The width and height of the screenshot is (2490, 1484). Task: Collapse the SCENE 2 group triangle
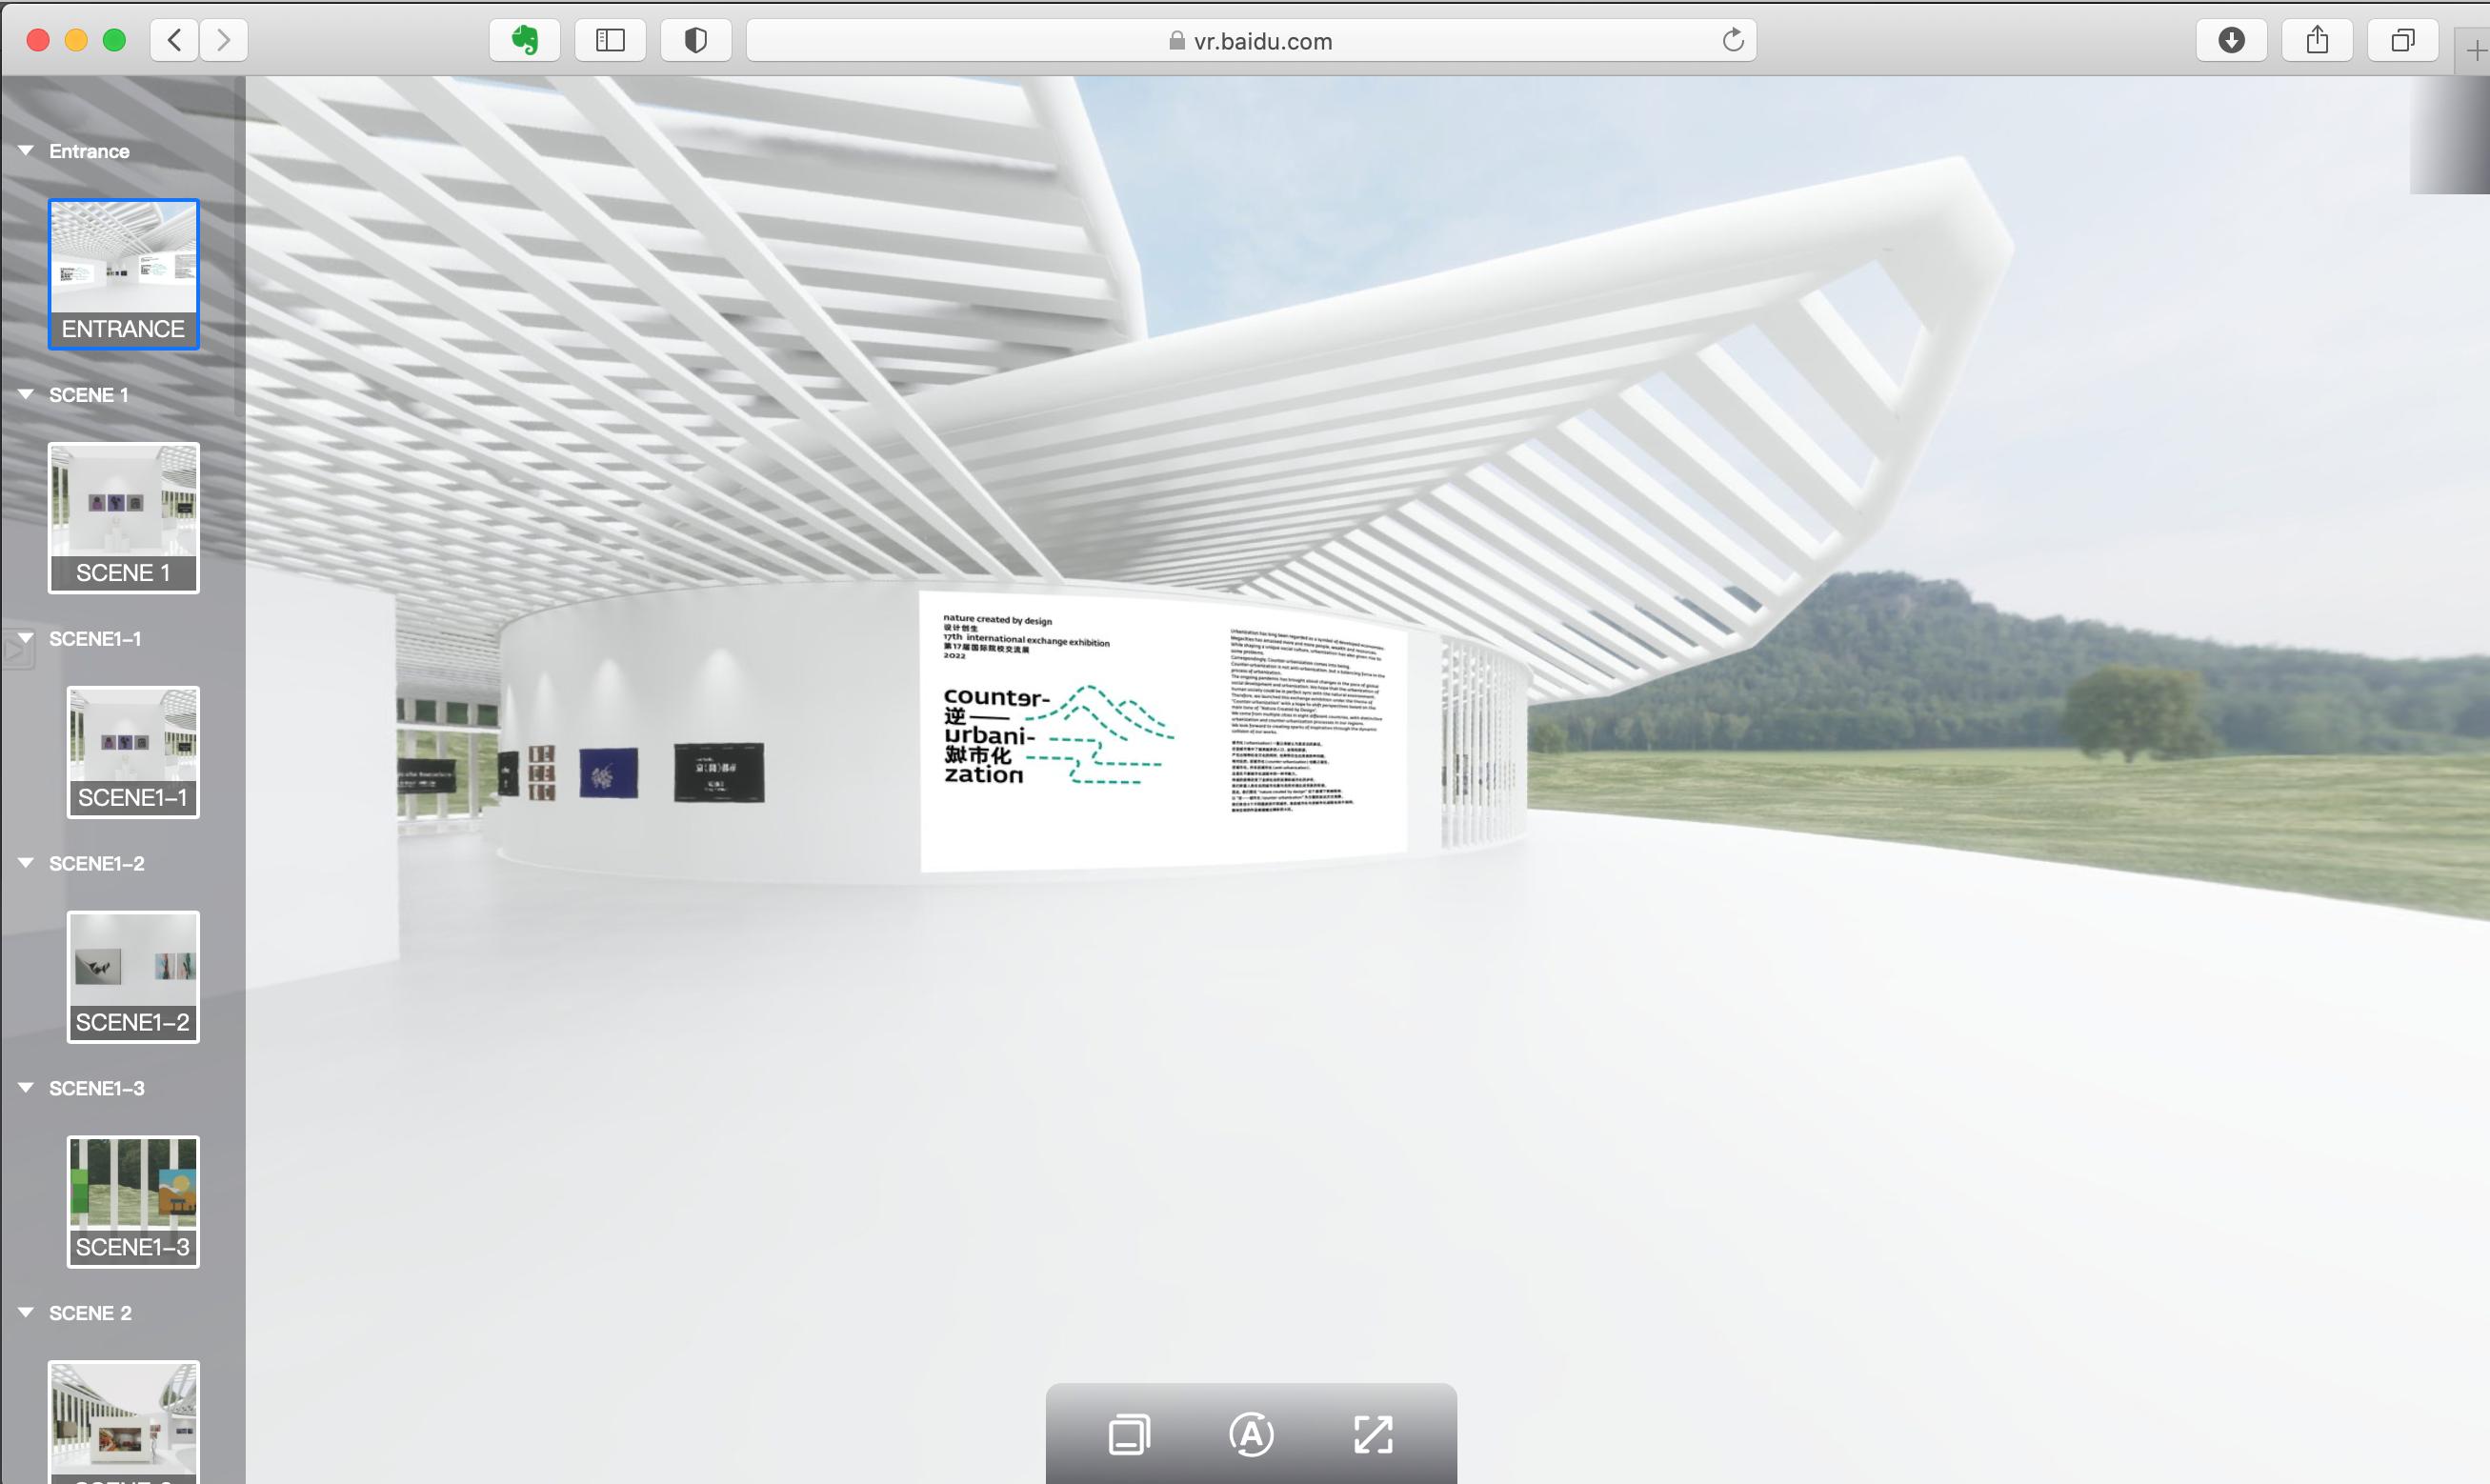[x=26, y=1312]
